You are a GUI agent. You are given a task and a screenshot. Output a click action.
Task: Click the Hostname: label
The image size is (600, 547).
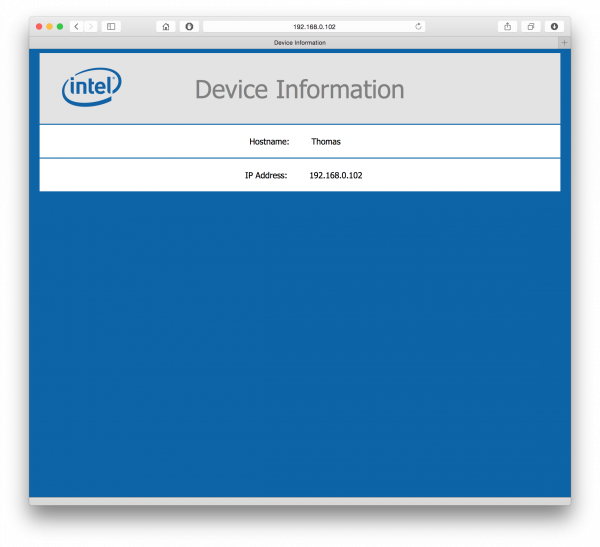click(x=269, y=142)
